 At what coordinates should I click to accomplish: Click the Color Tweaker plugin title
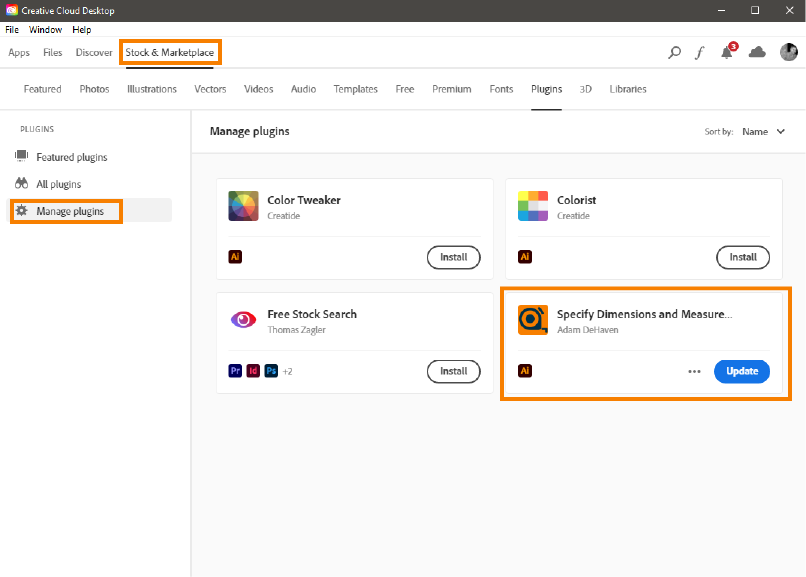304,200
